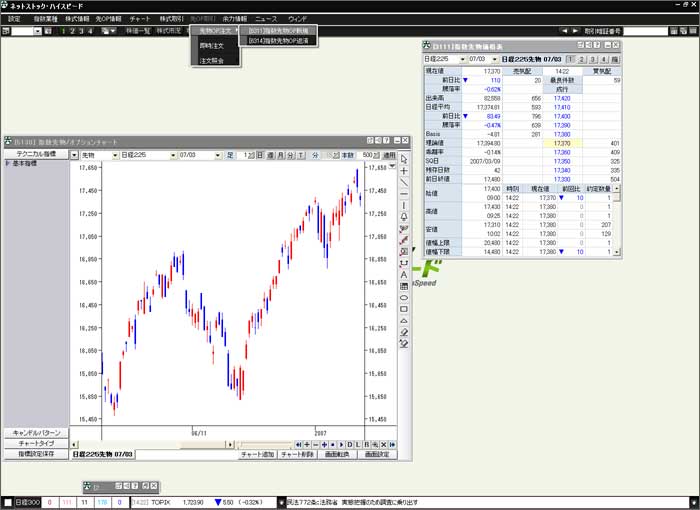
Task: Open the 先物 product type dropdown in chart
Action: pyautogui.click(x=115, y=155)
